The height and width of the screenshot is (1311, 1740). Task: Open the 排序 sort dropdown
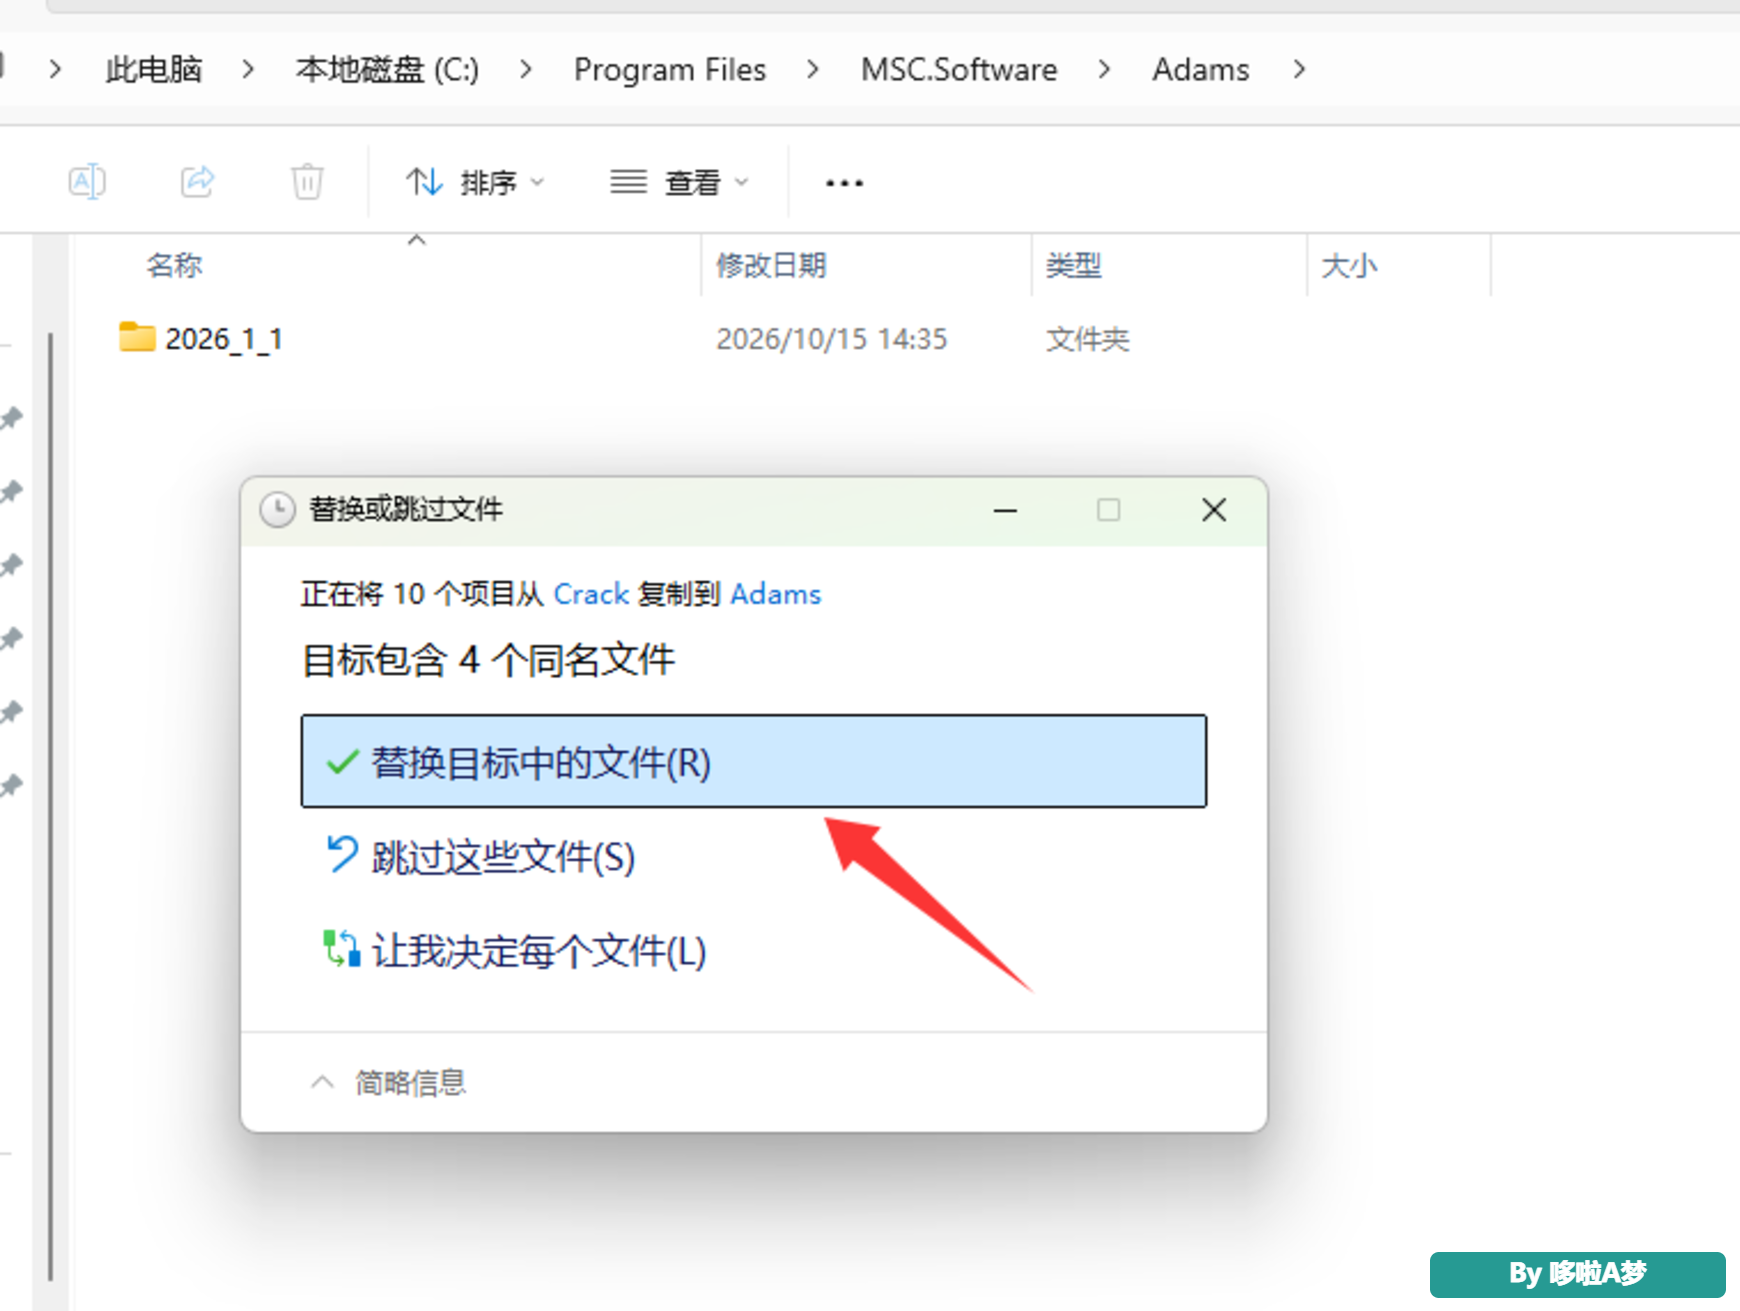pyautogui.click(x=475, y=182)
